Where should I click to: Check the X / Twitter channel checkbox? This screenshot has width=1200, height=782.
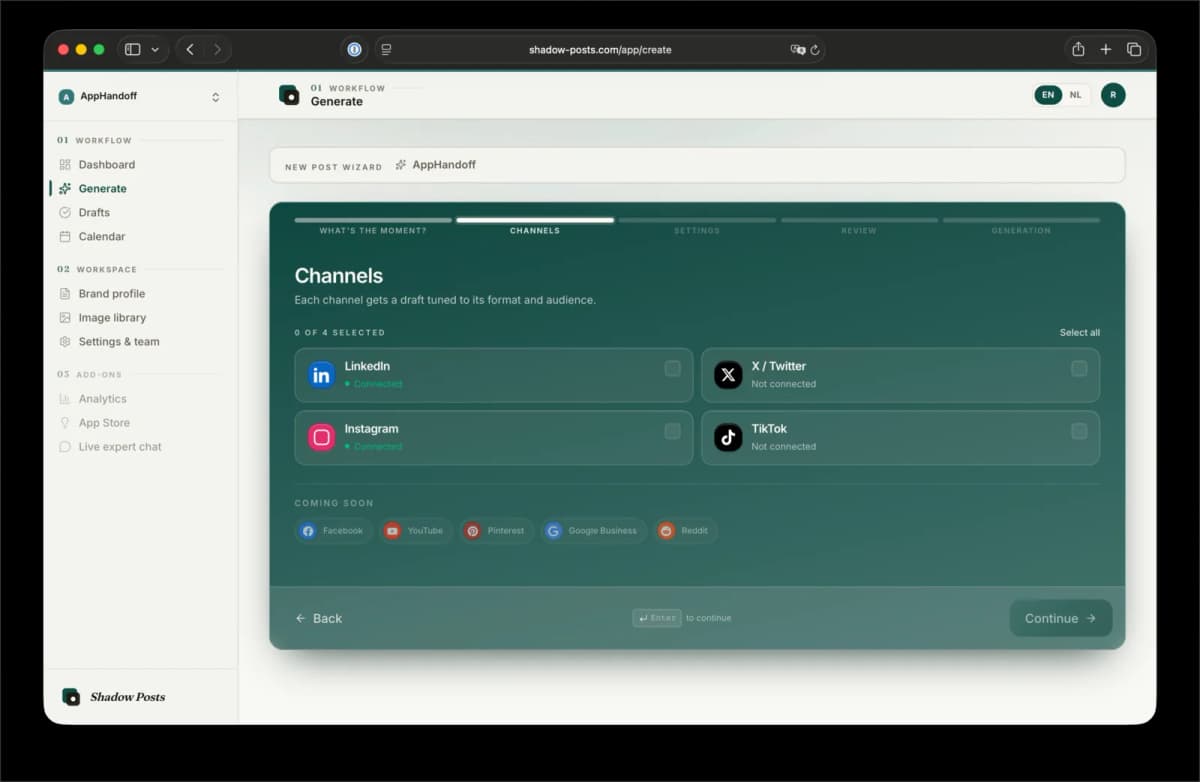(x=1079, y=368)
